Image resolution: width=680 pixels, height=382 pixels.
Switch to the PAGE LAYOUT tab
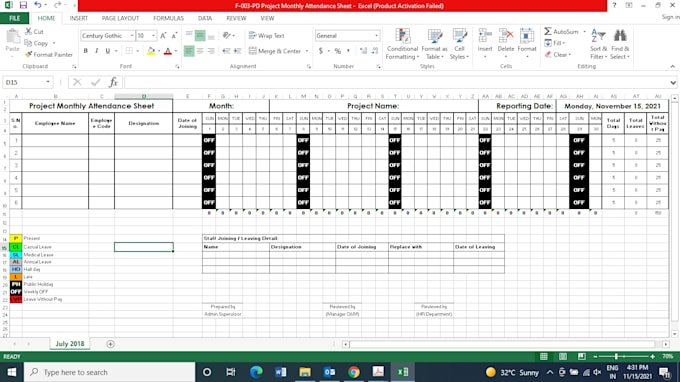pos(120,18)
